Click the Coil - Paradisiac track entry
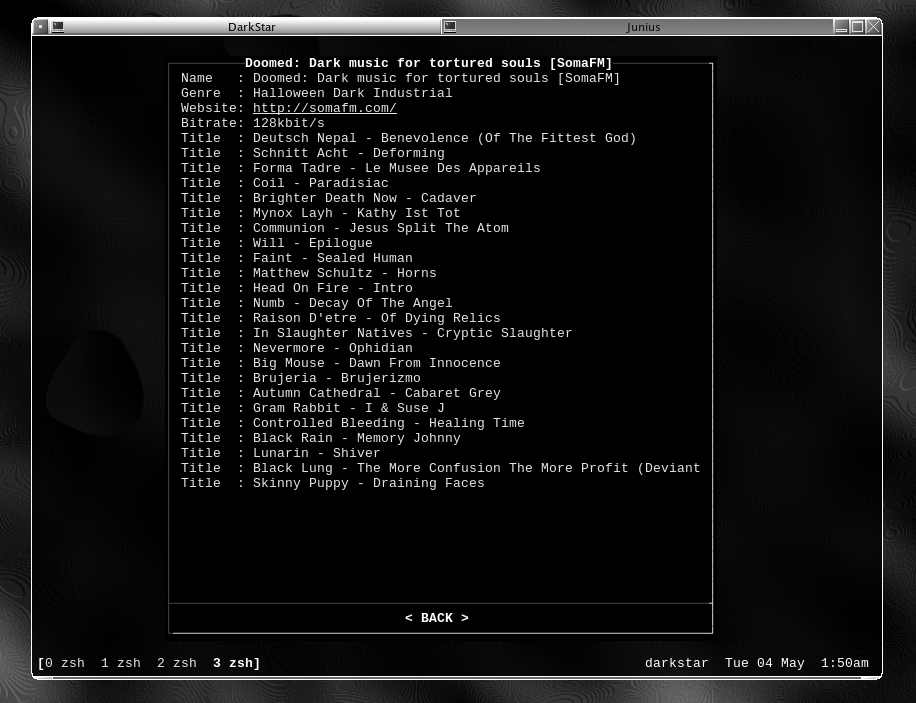 pos(320,183)
